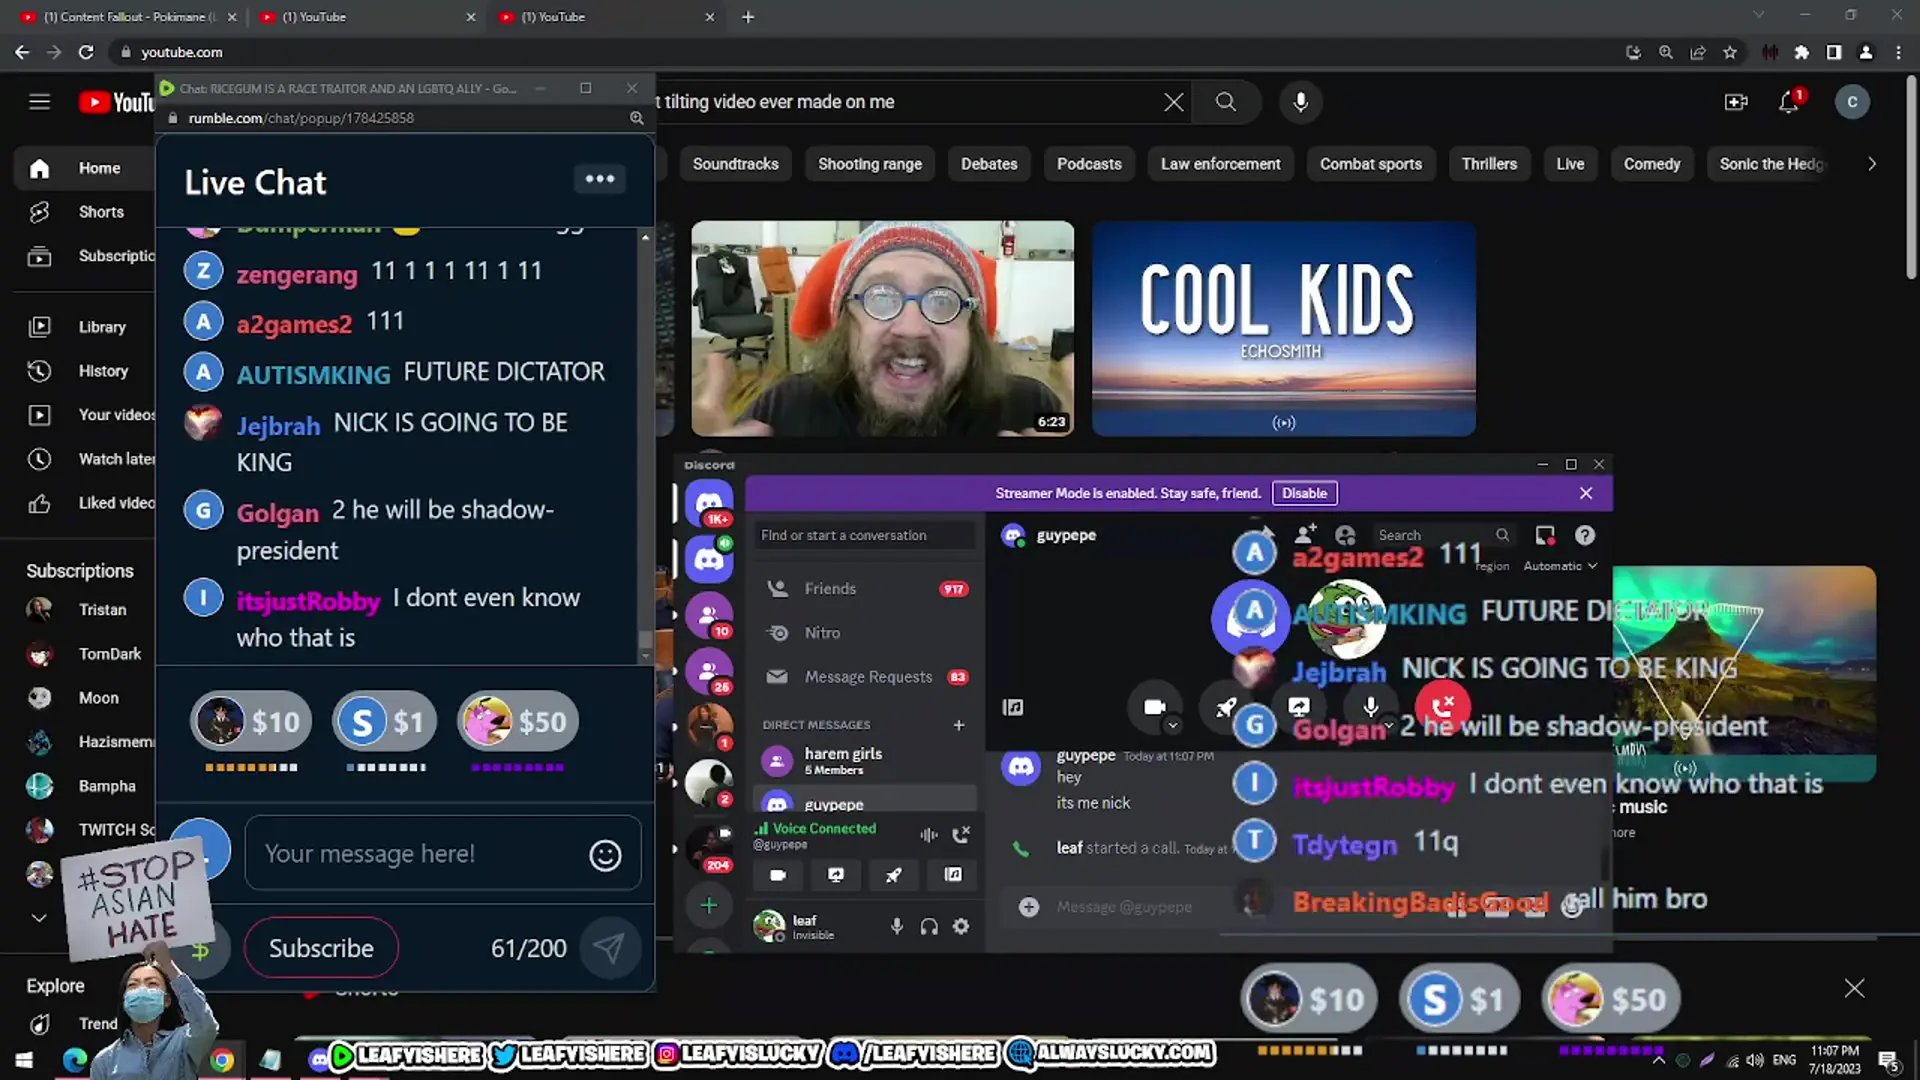This screenshot has height=1080, width=1920.
Task: Deafen audio with the headphones icon
Action: tap(929, 927)
